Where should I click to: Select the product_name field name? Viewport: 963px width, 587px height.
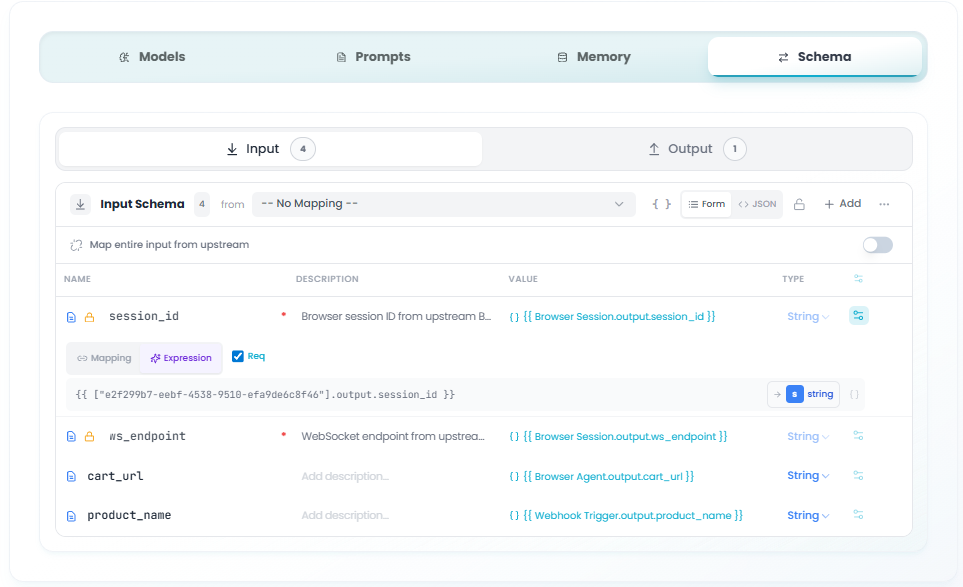click(129, 515)
